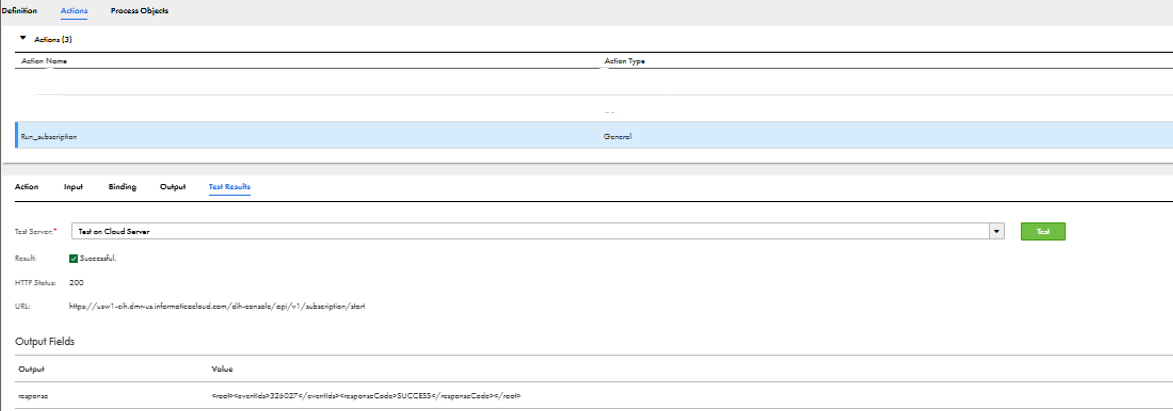Click the response XML value with SUCCESS
1173x411 pixels.
[x=367, y=395]
